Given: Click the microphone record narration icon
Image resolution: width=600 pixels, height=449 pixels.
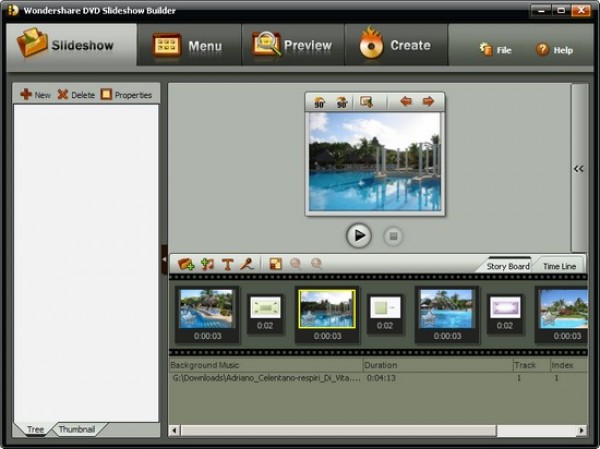Looking at the screenshot, I should point(245,264).
